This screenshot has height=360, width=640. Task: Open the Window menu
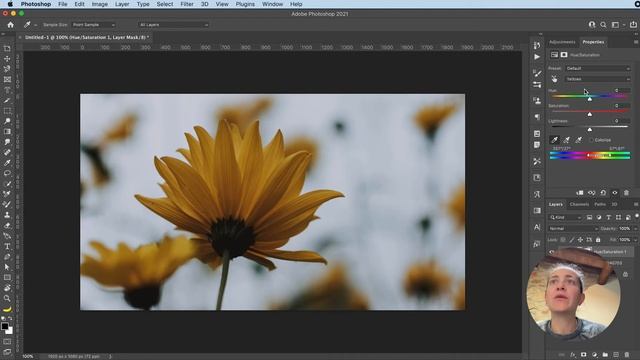(272, 4)
